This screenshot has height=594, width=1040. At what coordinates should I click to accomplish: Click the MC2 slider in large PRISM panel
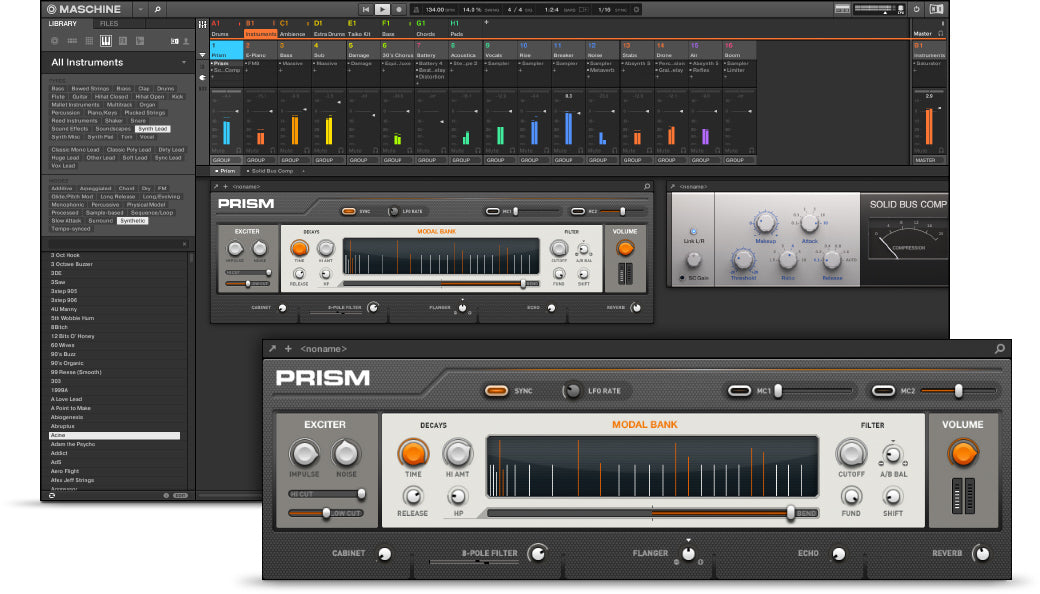click(x=958, y=391)
